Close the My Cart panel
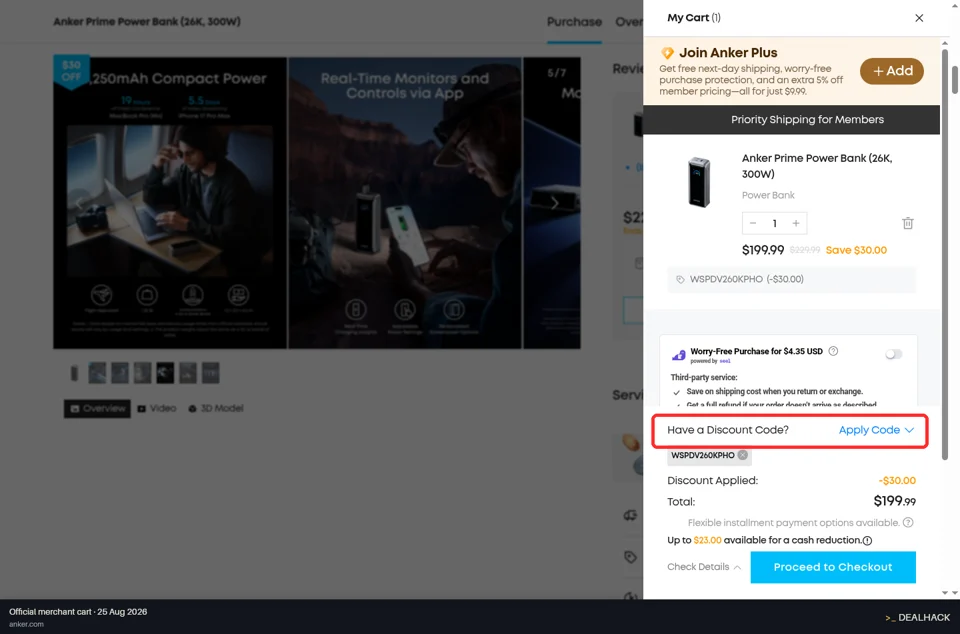This screenshot has height=634, width=960. point(919,18)
